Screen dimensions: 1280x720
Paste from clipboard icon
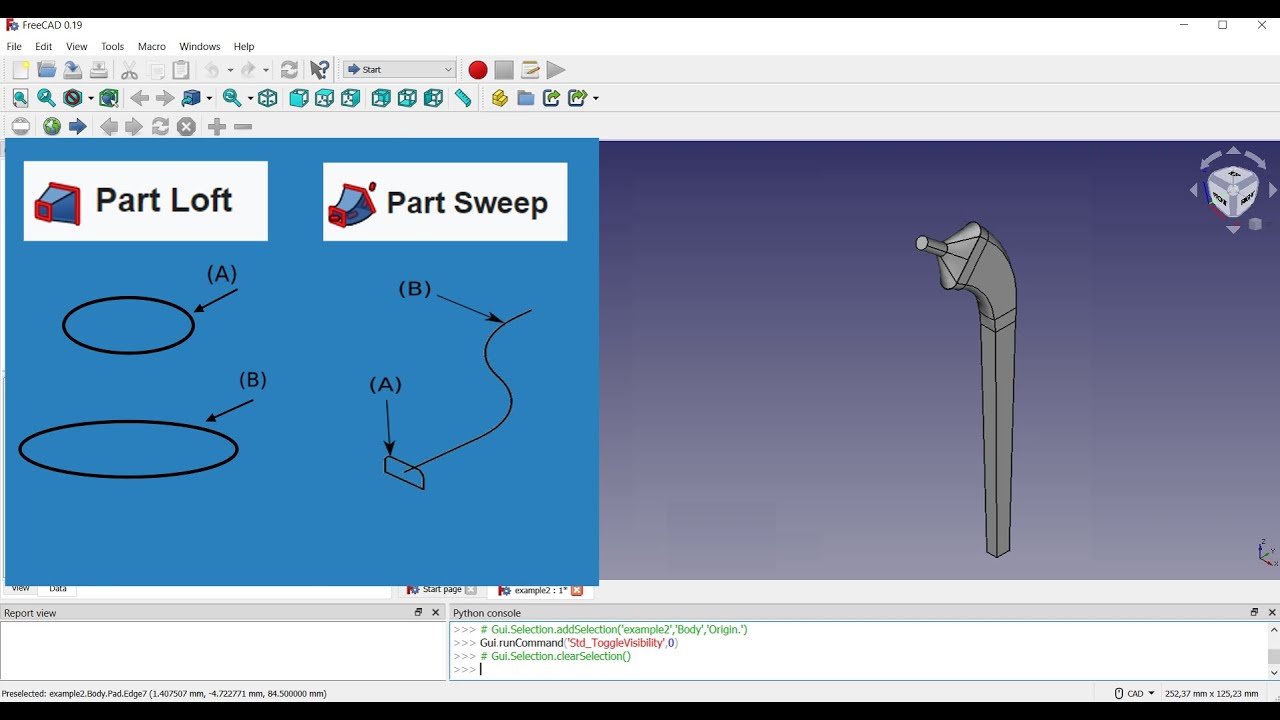(x=181, y=70)
